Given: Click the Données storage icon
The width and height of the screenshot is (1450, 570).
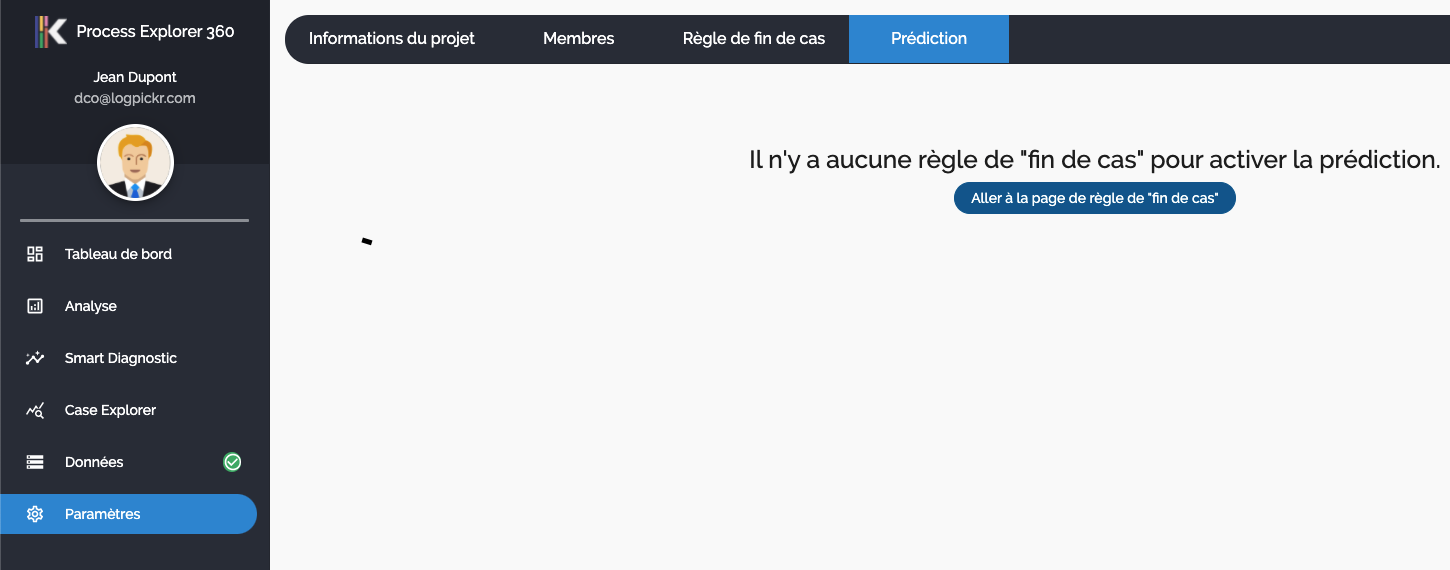Looking at the screenshot, I should (x=35, y=462).
